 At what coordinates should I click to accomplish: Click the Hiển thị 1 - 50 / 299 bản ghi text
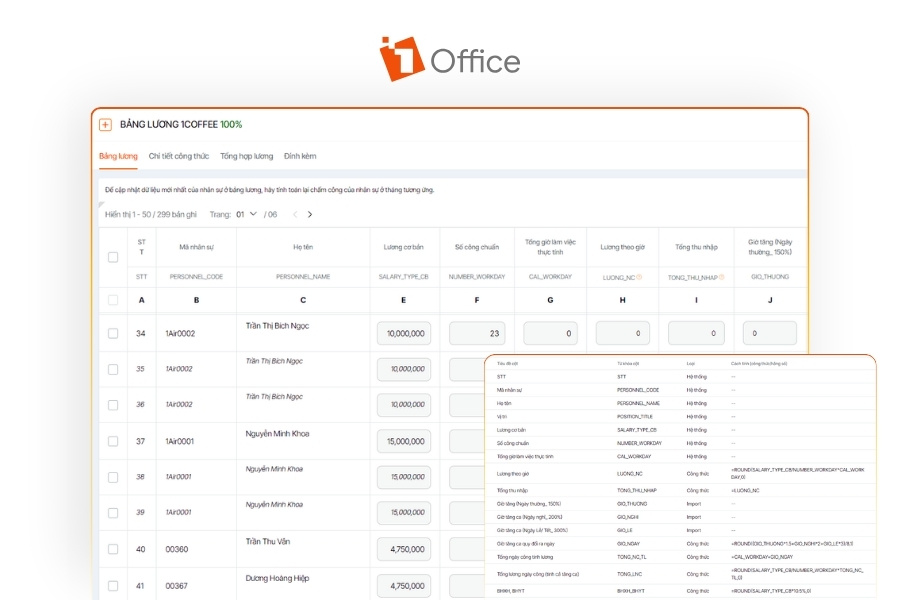[x=150, y=214]
